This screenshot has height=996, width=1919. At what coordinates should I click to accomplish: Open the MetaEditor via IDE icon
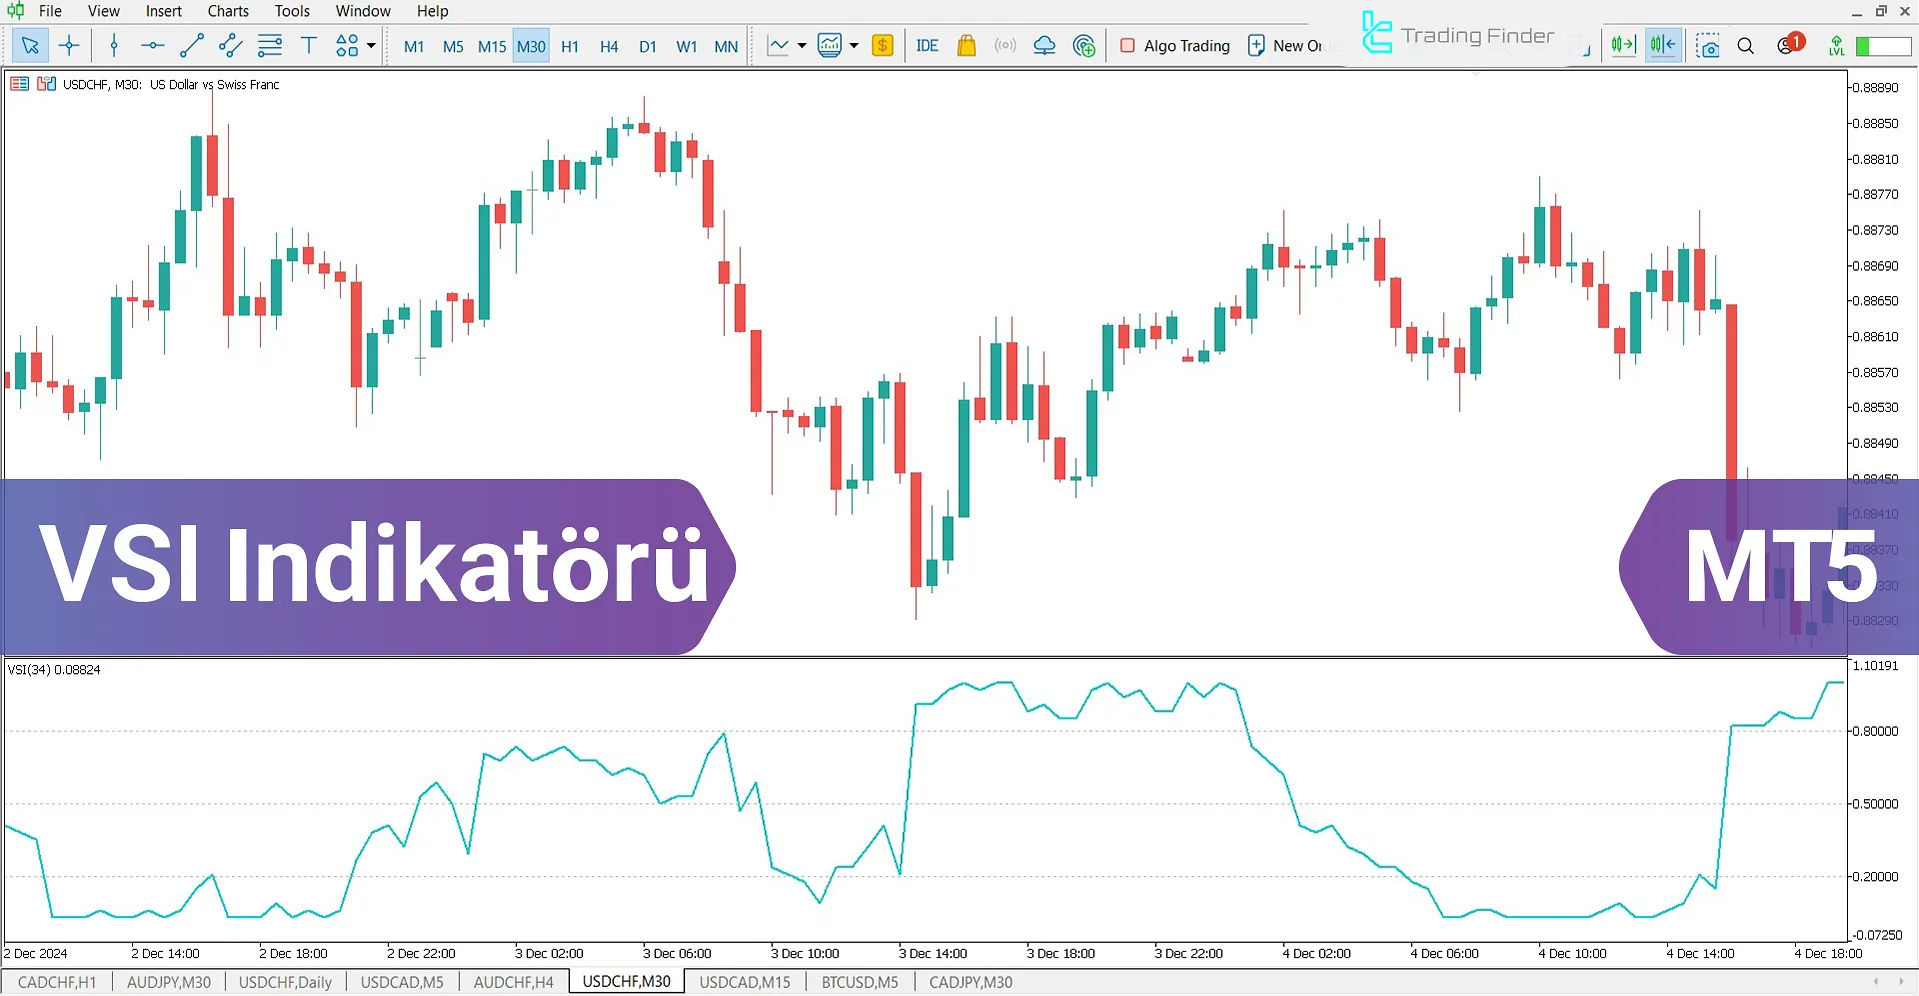pos(927,45)
